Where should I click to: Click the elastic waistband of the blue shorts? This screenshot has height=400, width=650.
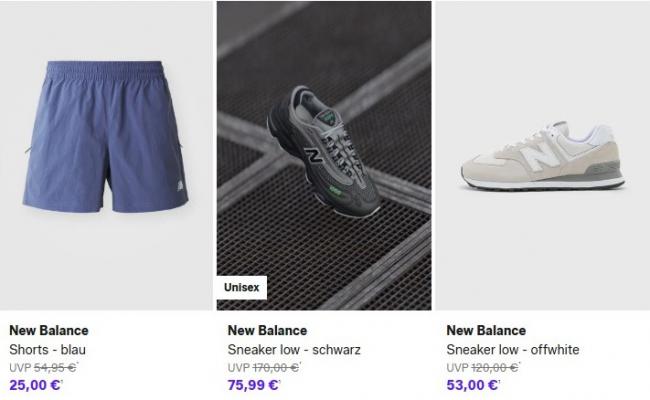(107, 71)
